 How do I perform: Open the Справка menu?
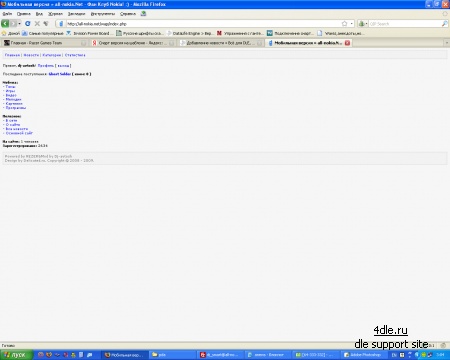click(128, 14)
